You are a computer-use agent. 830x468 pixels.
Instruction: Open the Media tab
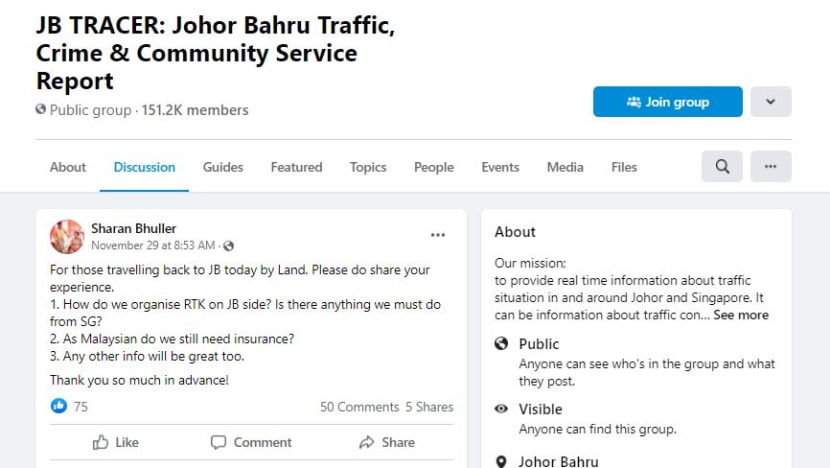(565, 167)
